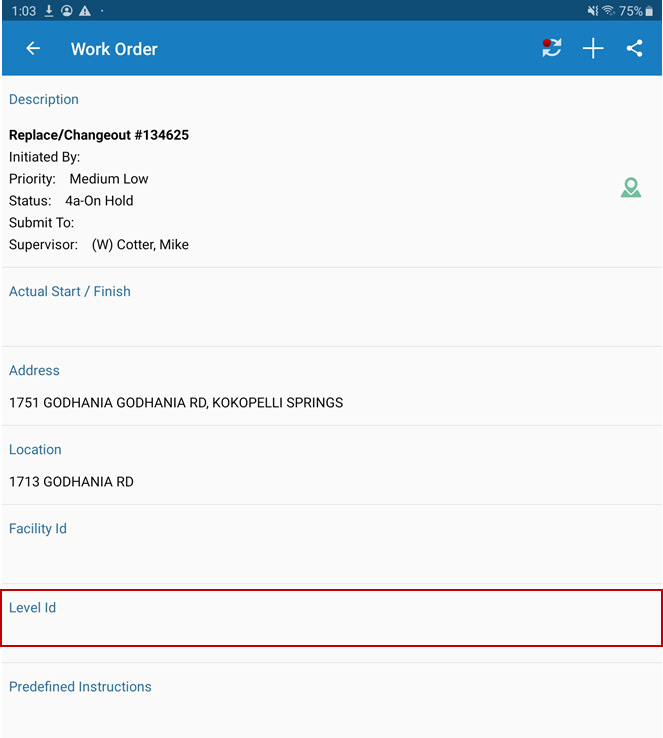Tap the 1751 Godhania Rd address text

176,403
